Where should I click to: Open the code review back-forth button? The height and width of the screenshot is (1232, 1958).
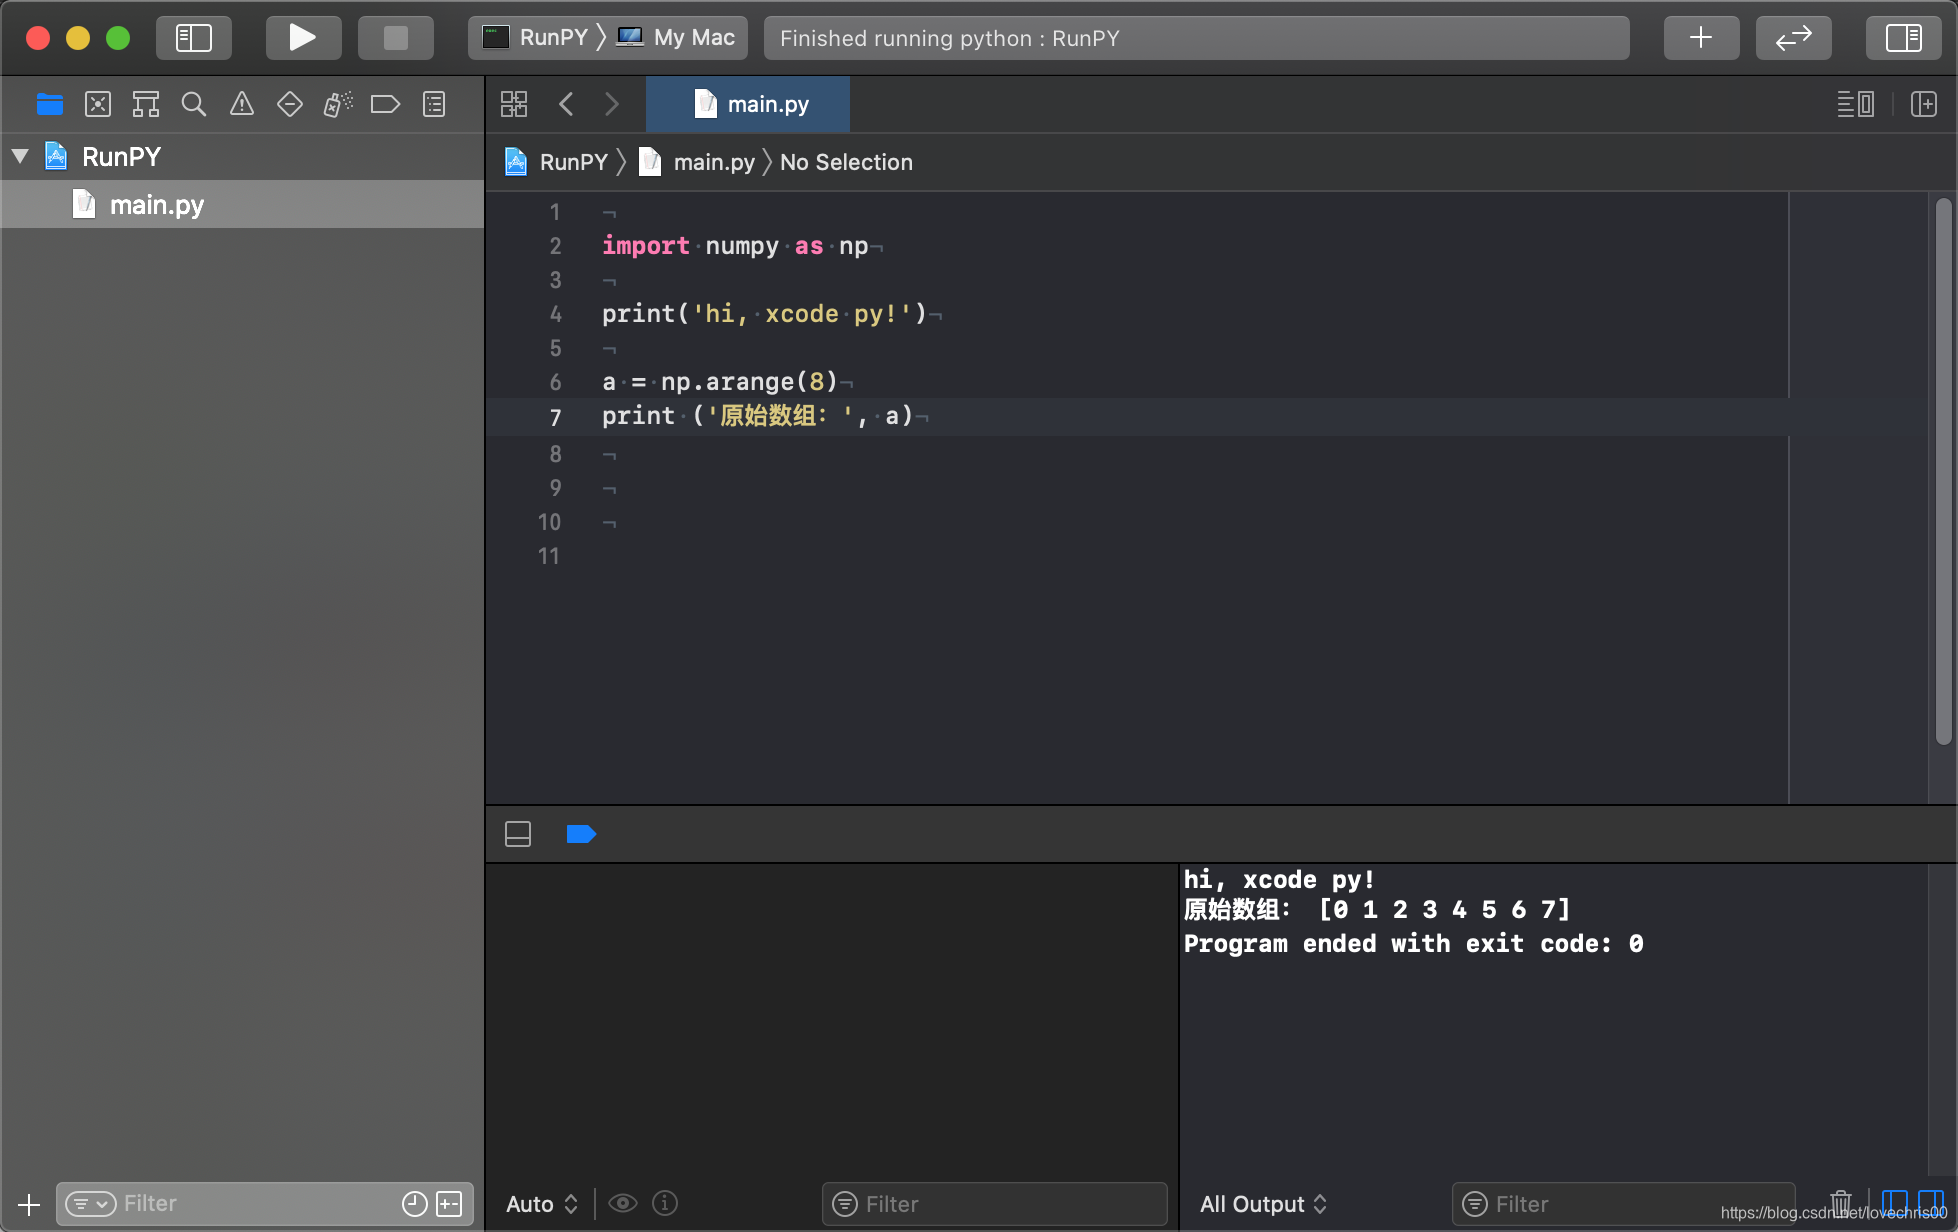(x=1793, y=38)
